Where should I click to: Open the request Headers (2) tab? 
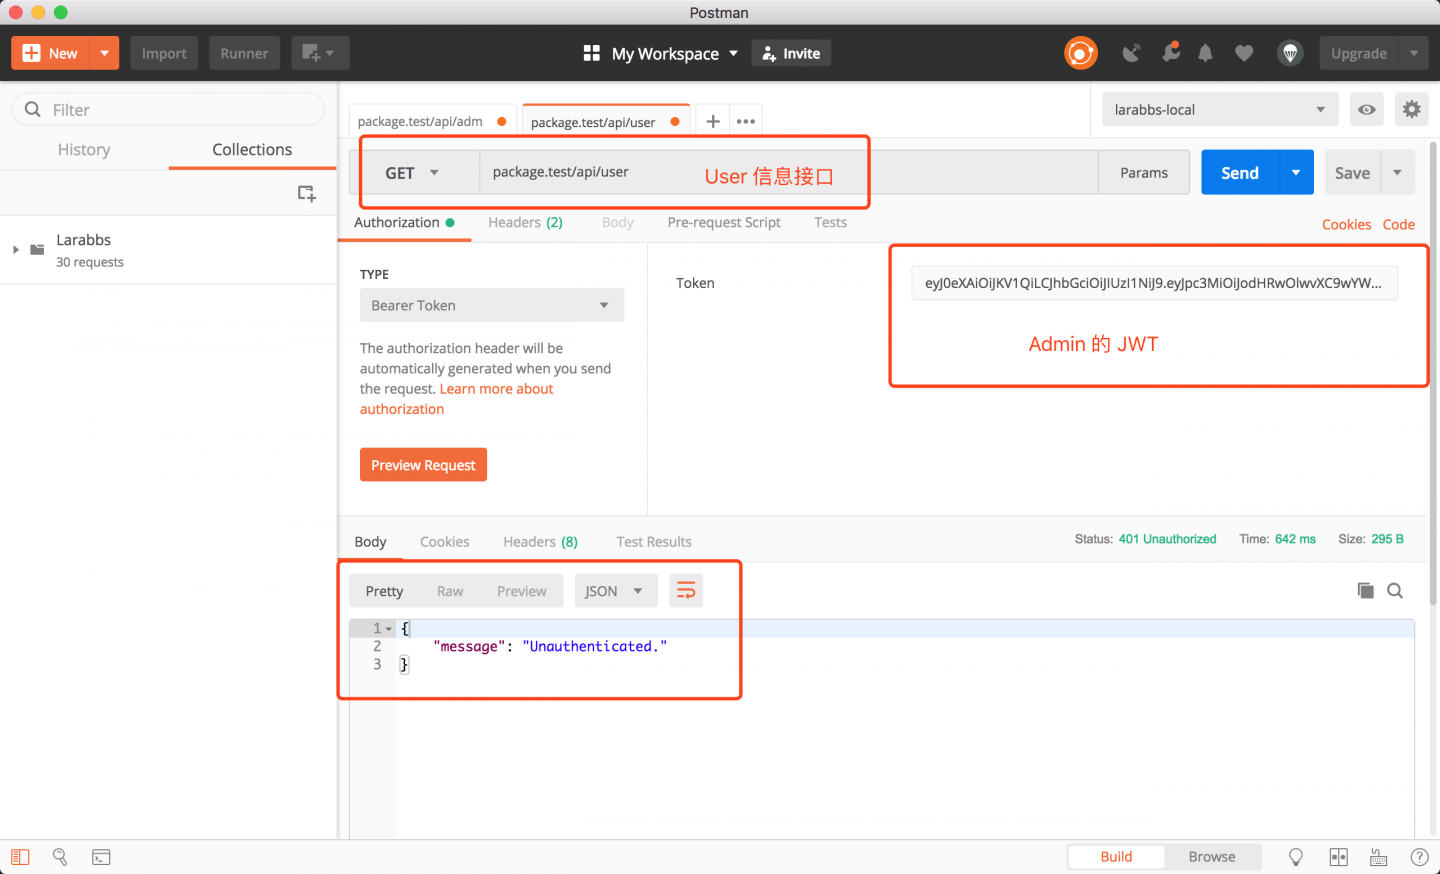525,222
